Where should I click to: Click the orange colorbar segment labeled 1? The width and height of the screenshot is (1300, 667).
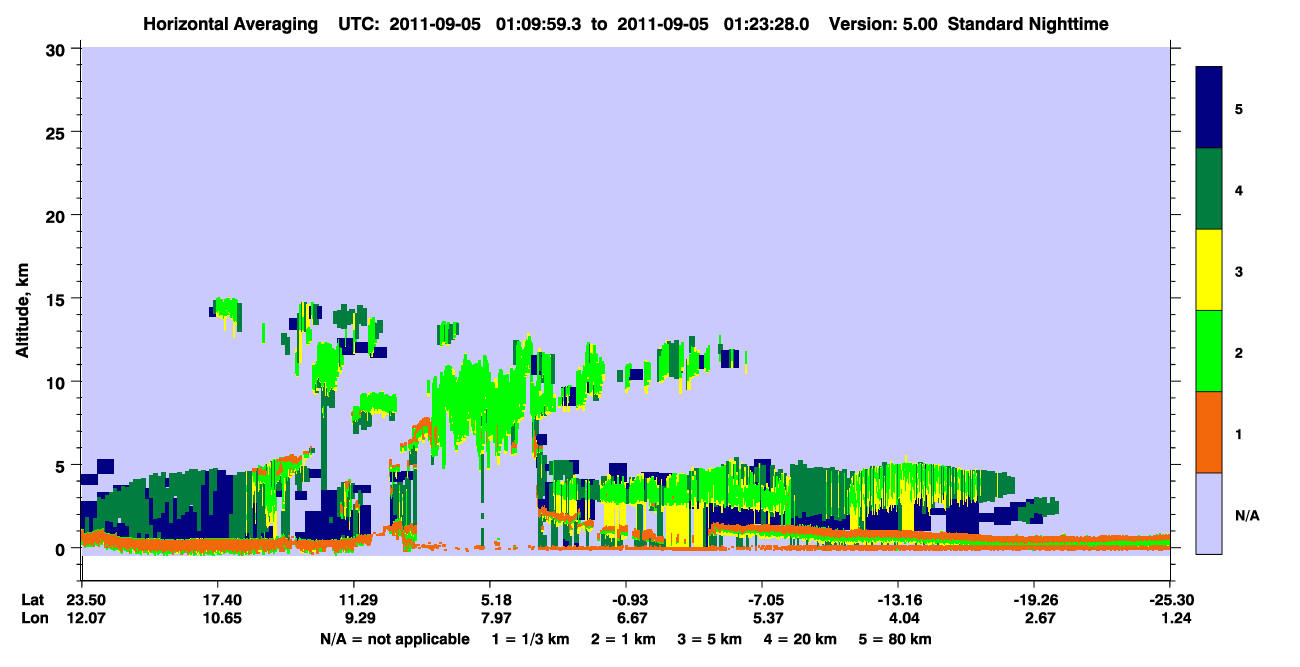click(1209, 432)
